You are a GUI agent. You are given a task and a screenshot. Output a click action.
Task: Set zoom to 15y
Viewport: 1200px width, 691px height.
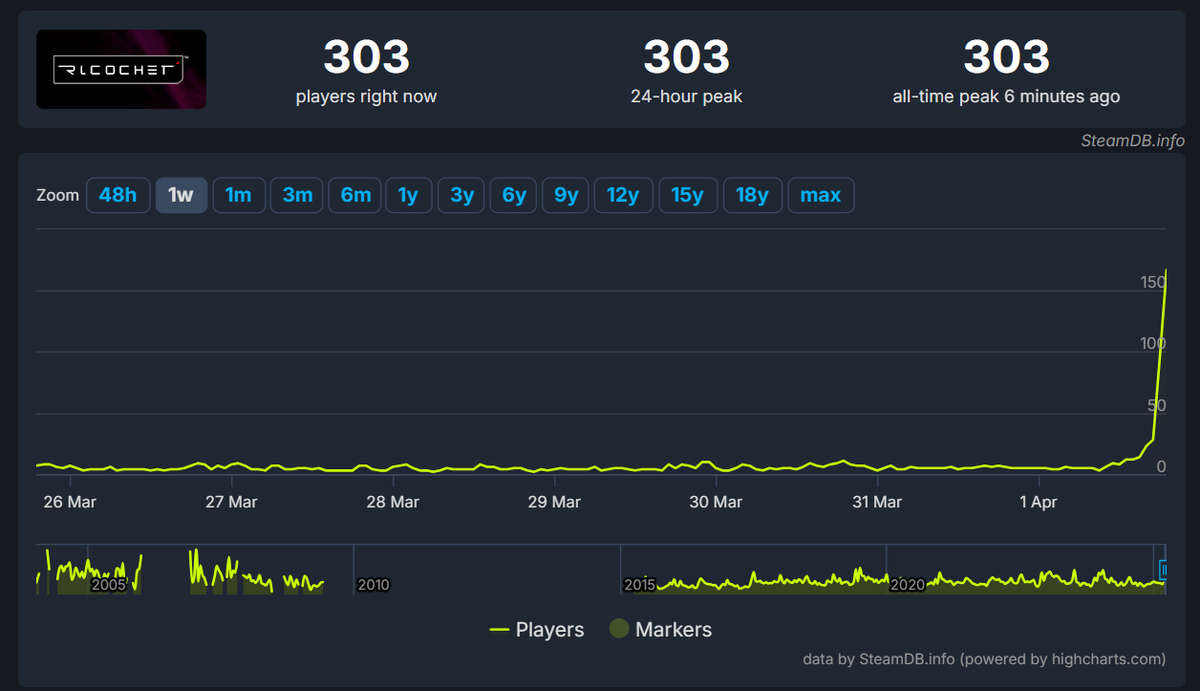pos(687,195)
